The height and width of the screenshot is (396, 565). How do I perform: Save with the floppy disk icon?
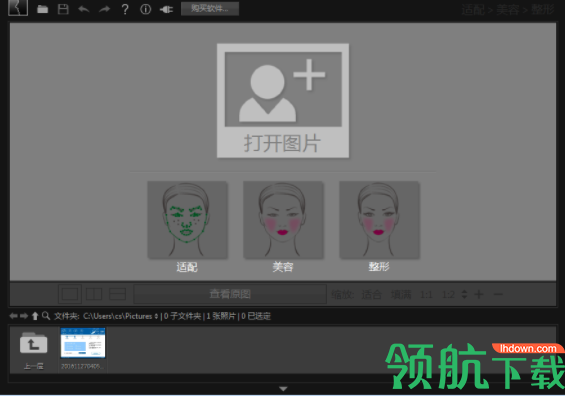[x=63, y=9]
